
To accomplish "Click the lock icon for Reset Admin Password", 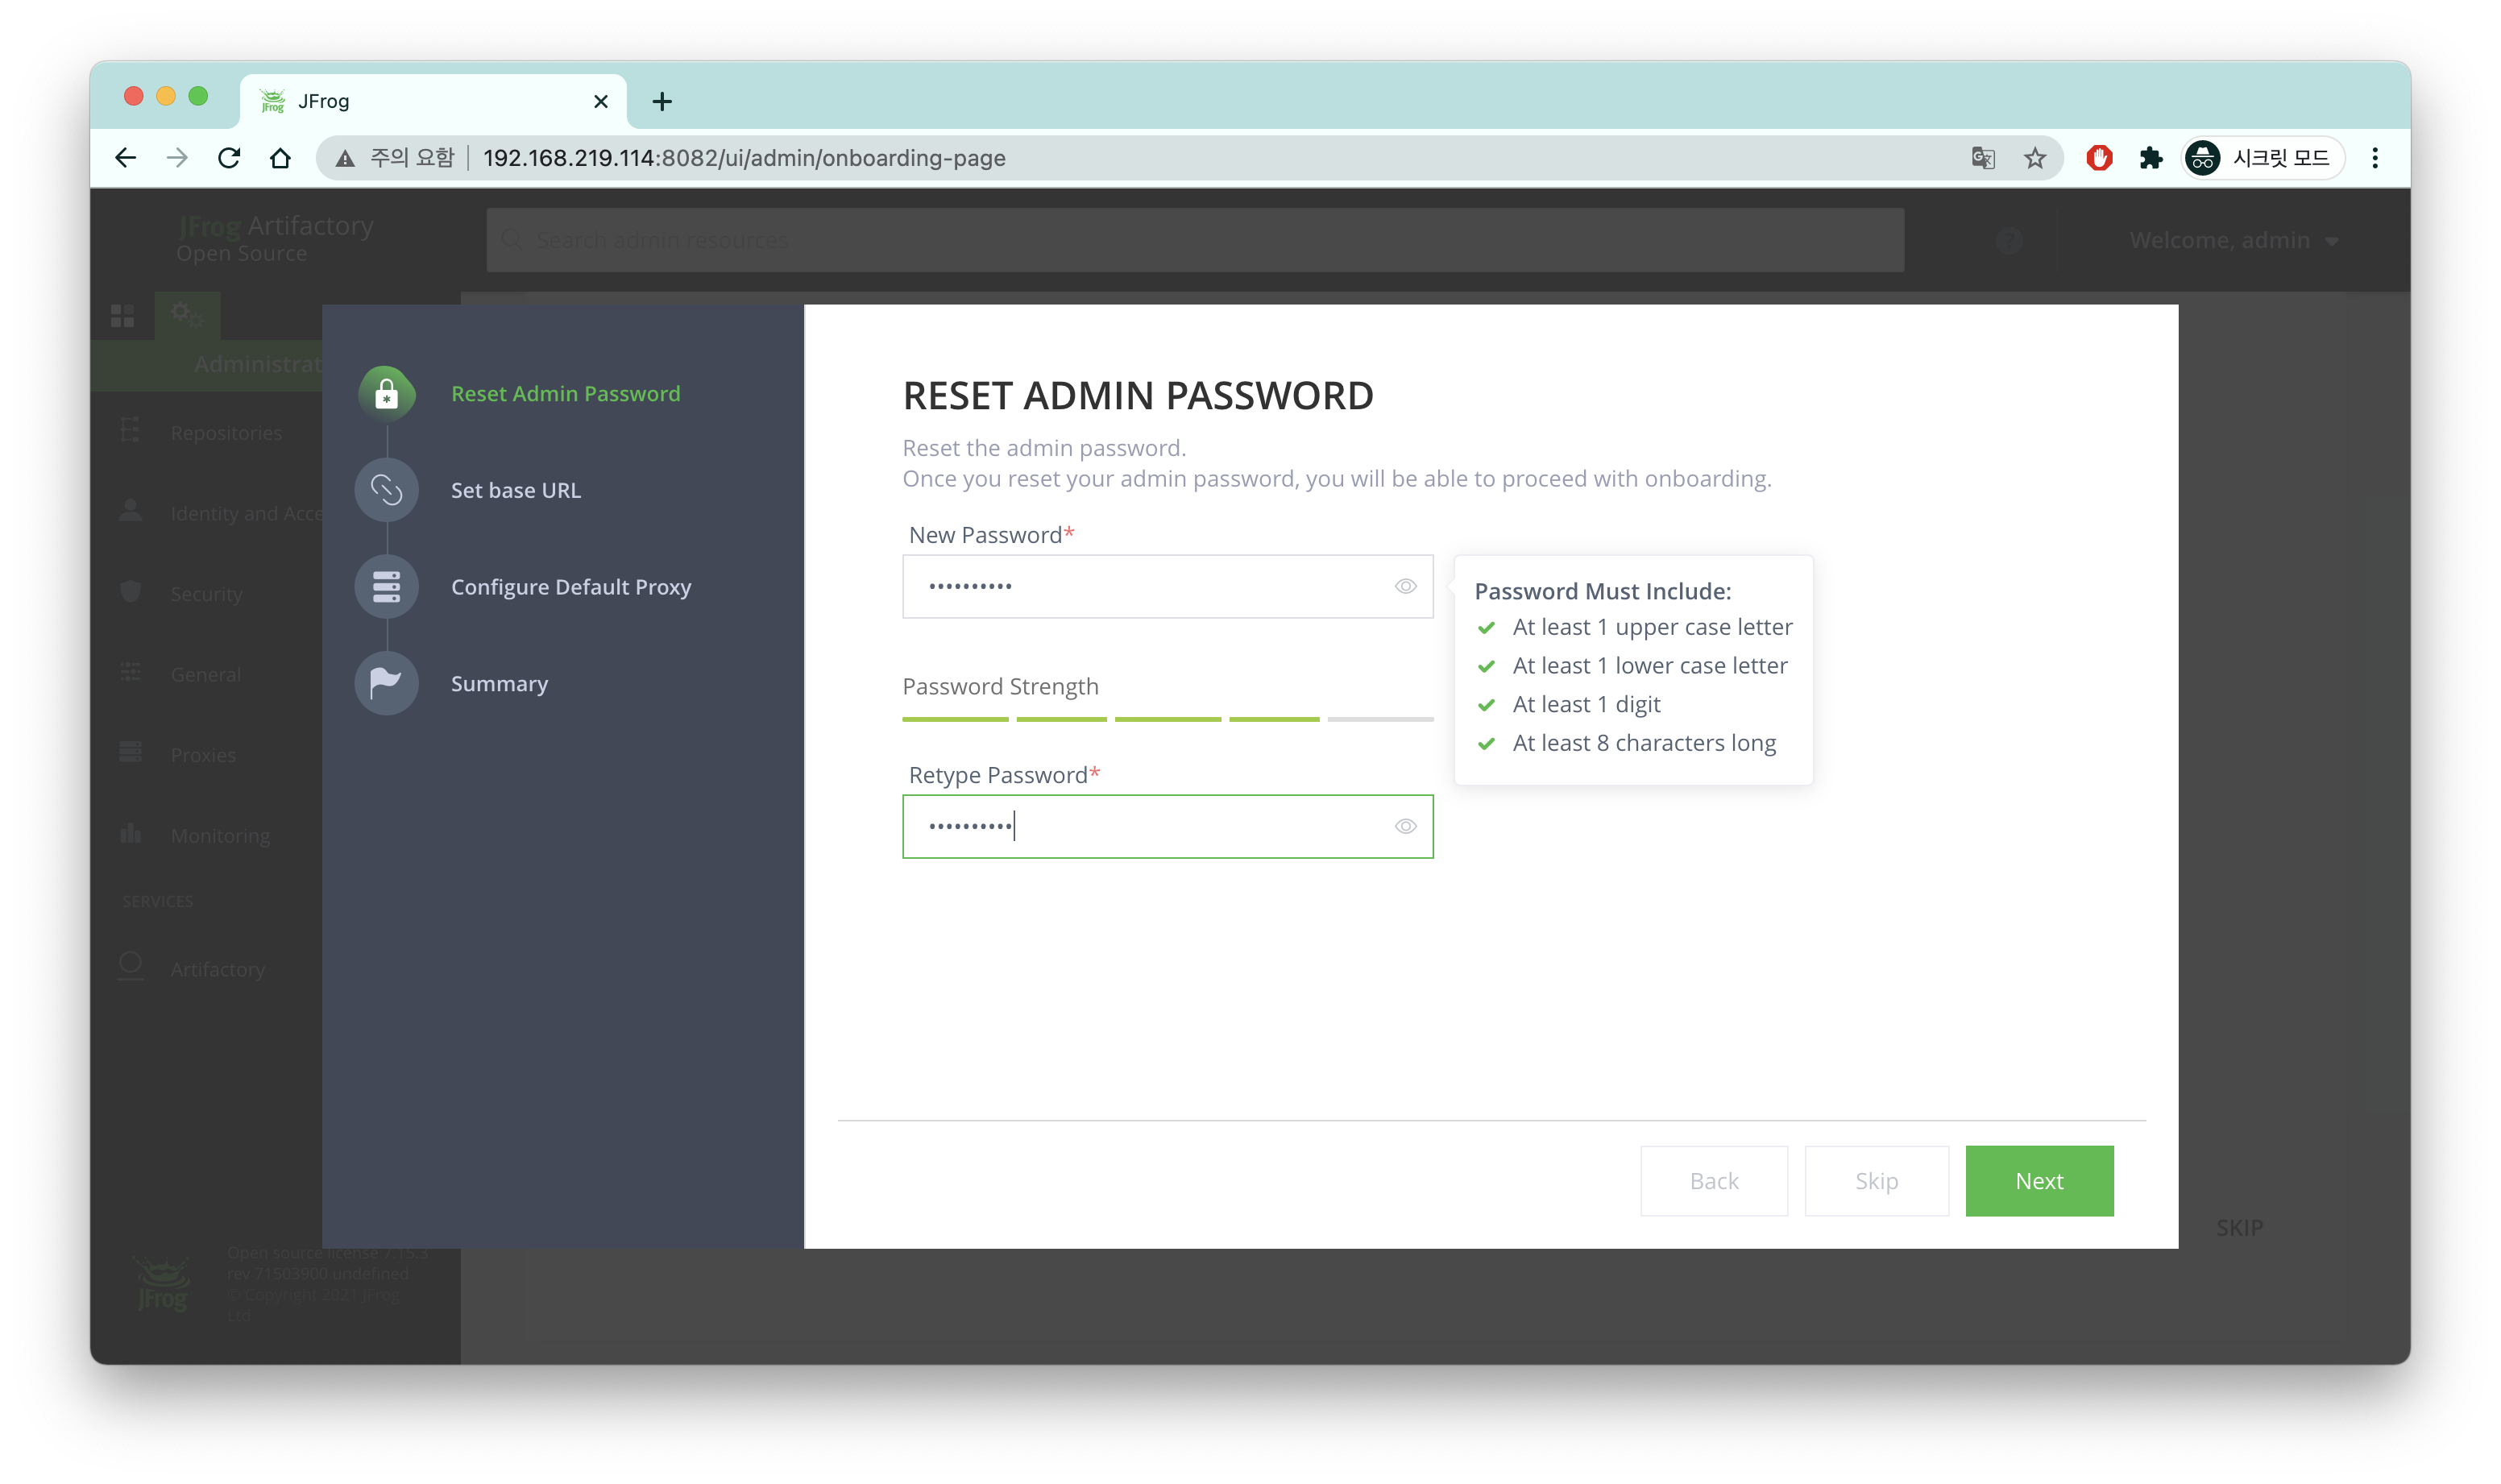I will click(386, 394).
